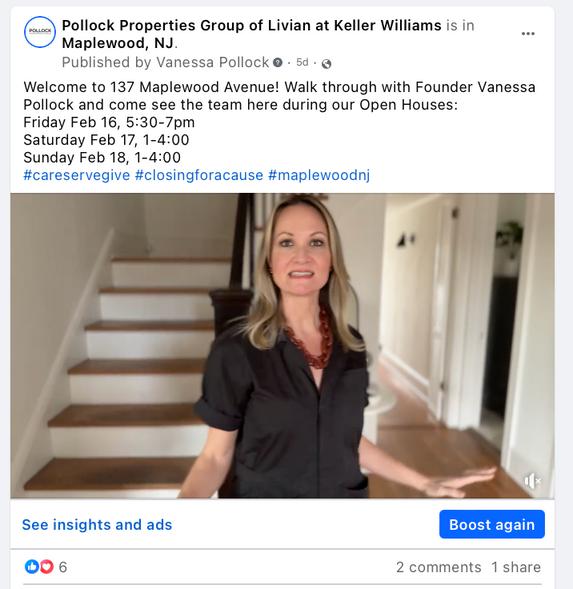The height and width of the screenshot is (589, 573).
Task: Click the #closingforacause hashtag
Action: [x=199, y=175]
